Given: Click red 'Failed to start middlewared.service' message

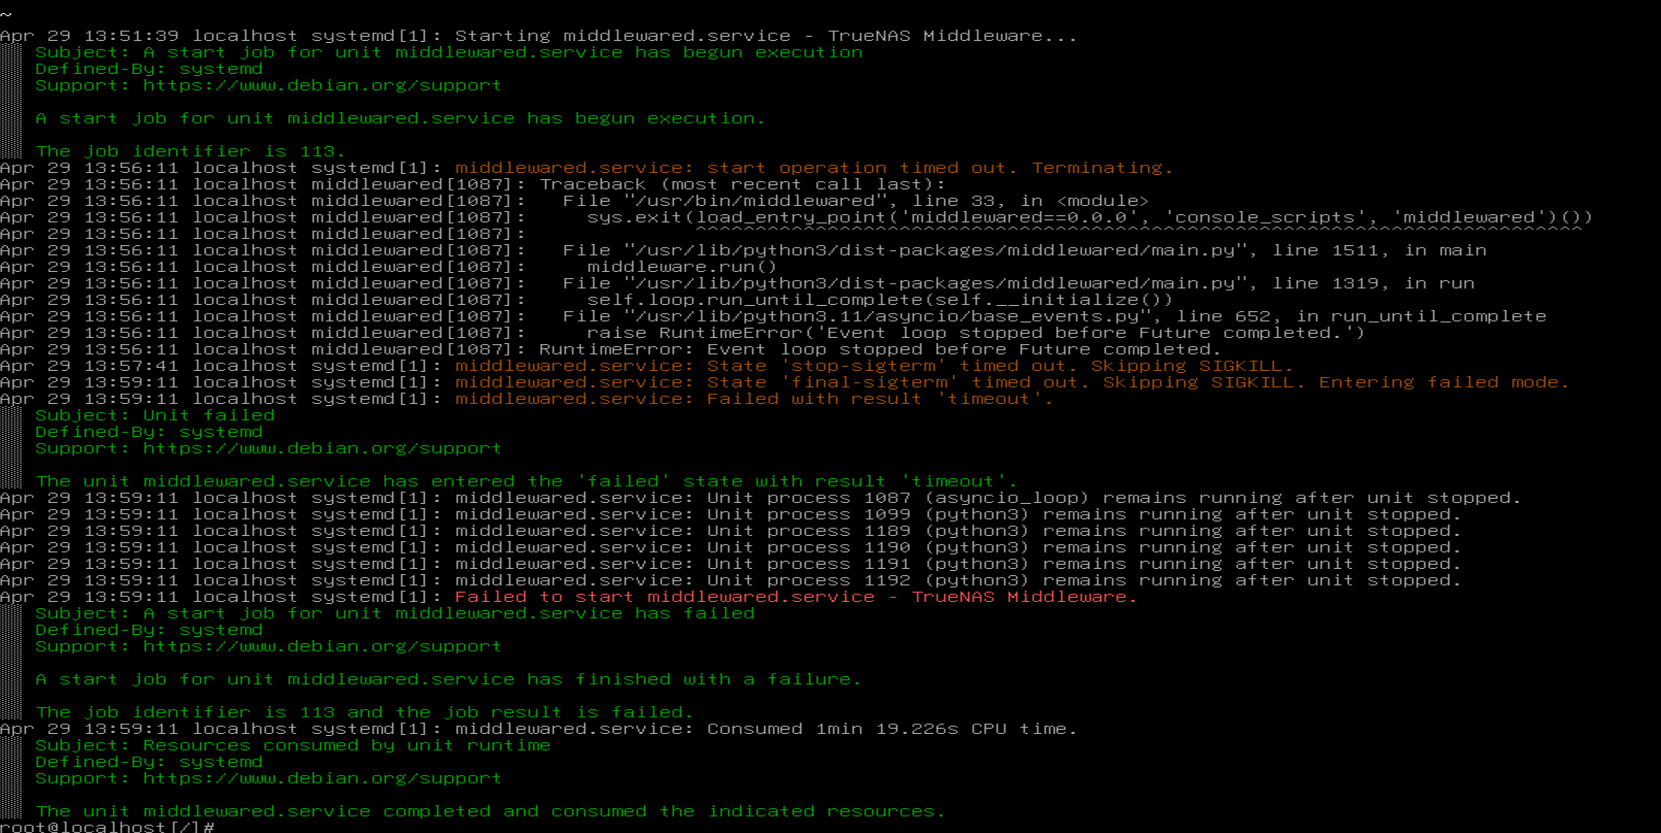Looking at the screenshot, I should click(796, 597).
